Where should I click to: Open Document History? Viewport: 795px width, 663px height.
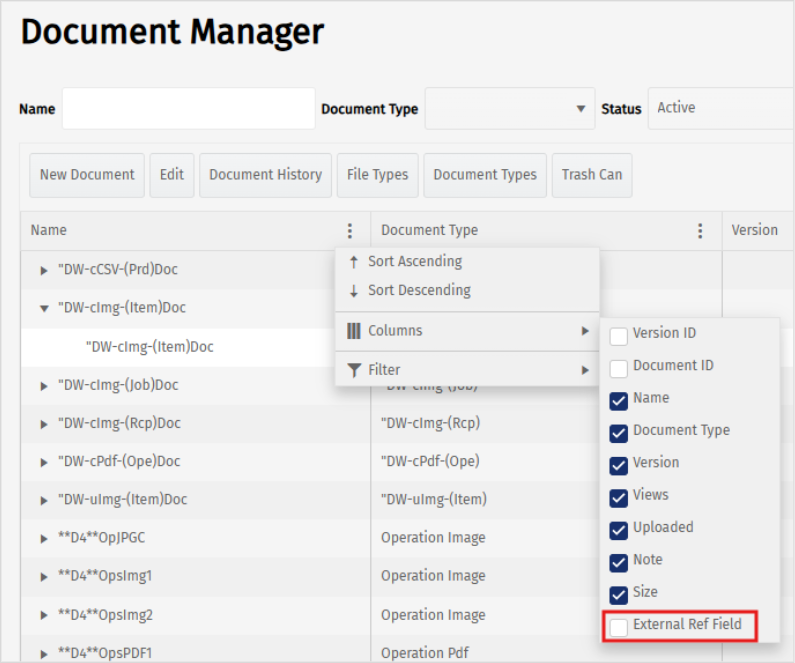tap(265, 175)
